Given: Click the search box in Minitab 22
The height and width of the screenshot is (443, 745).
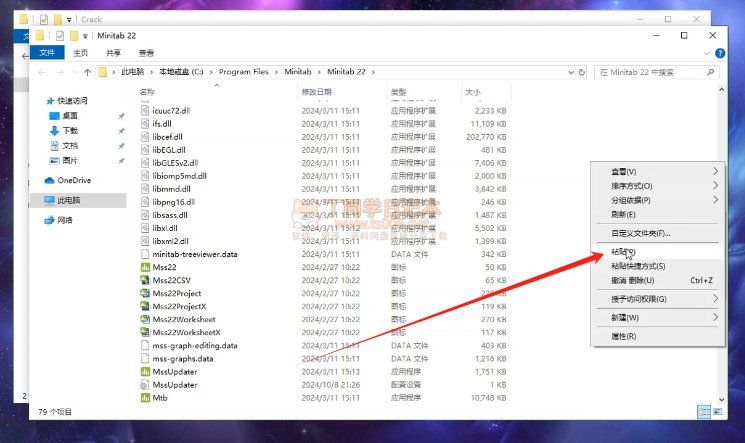Looking at the screenshot, I should pos(656,72).
